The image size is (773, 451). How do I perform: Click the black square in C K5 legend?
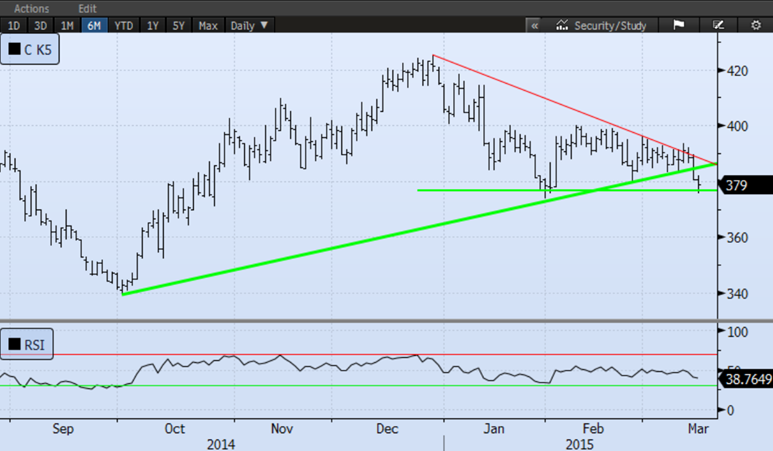15,48
